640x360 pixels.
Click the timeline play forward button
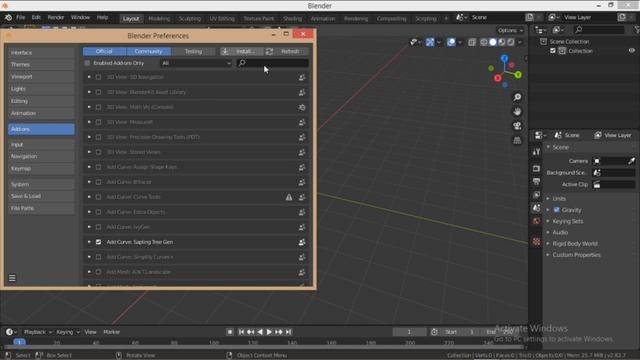(269, 332)
